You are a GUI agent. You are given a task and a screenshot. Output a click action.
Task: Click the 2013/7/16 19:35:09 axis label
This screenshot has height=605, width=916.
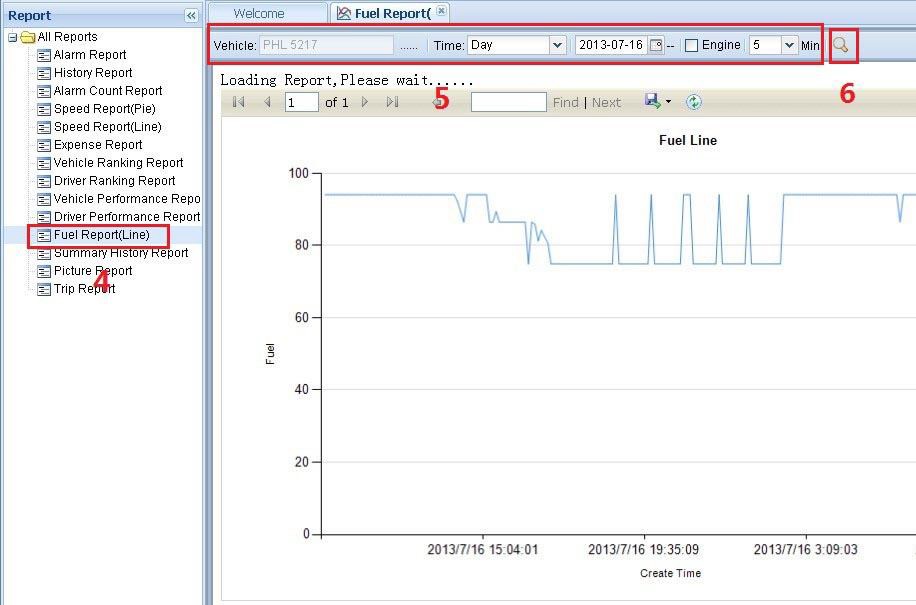point(643,550)
